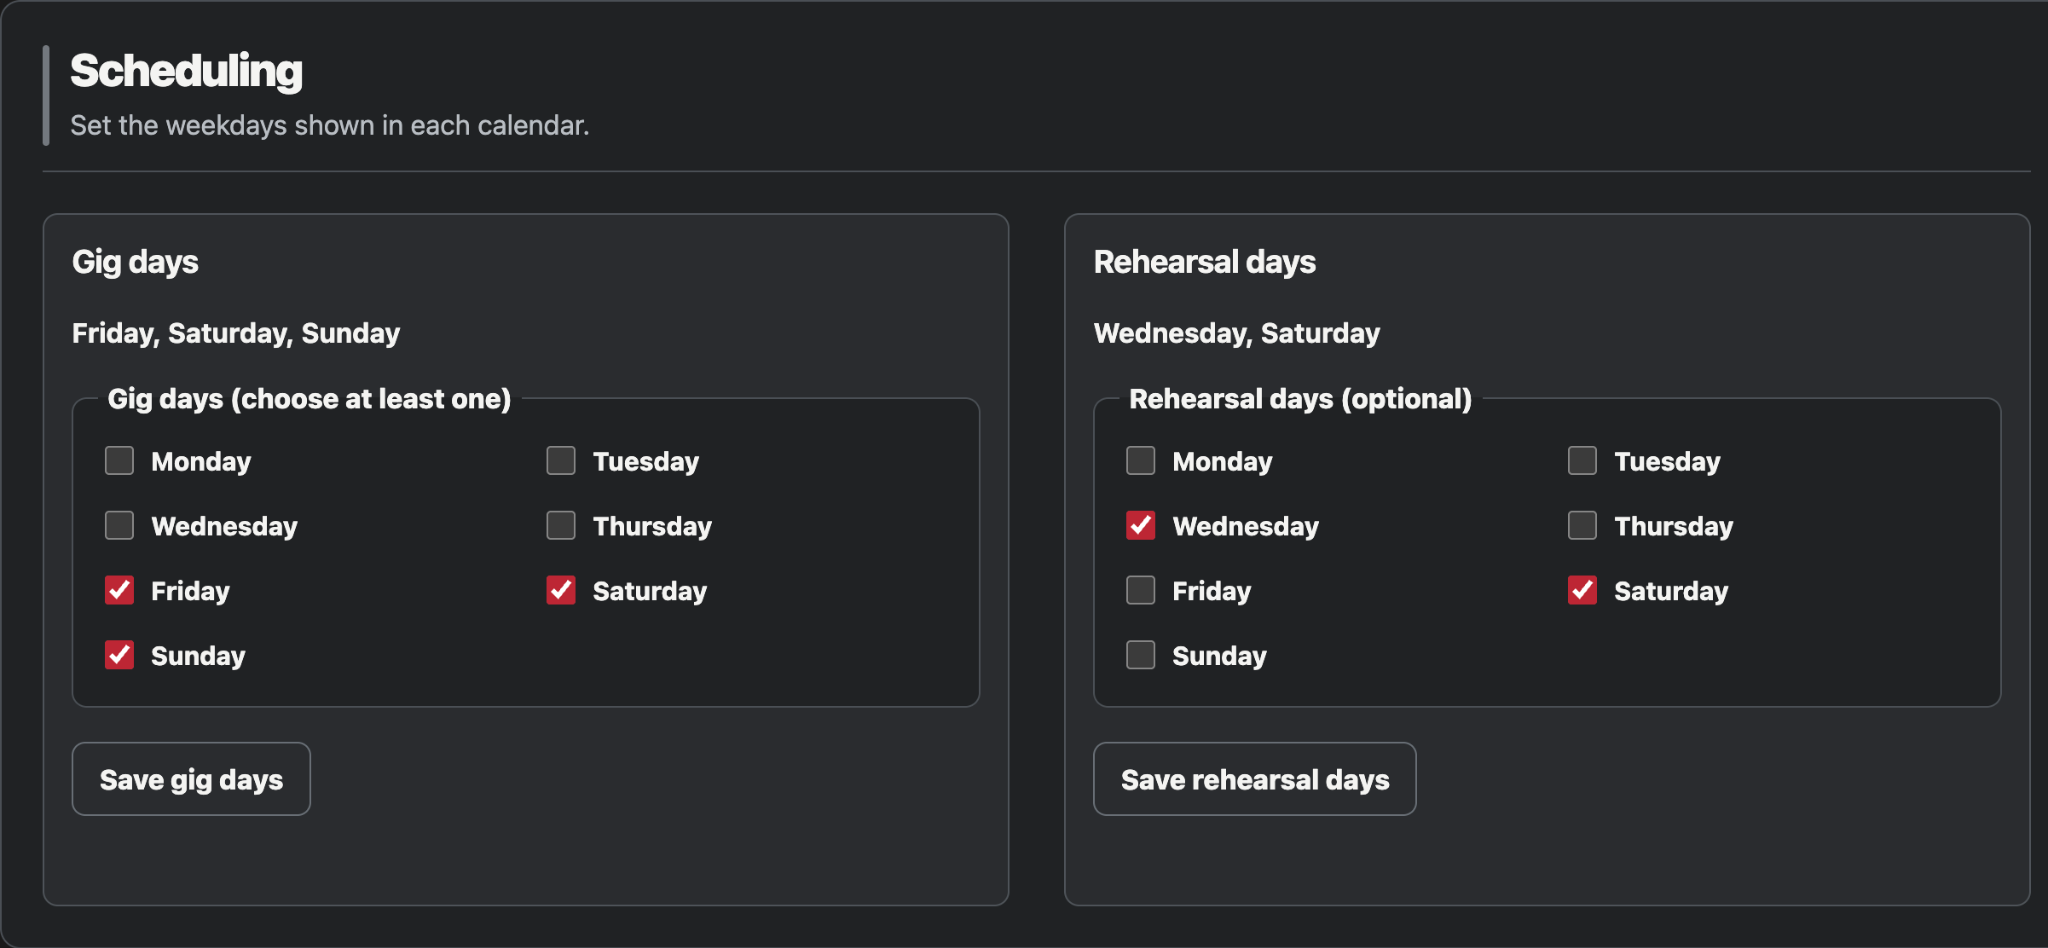Click the 'Wednesday, Saturday' summary text
This screenshot has width=2048, height=948.
click(x=1237, y=333)
